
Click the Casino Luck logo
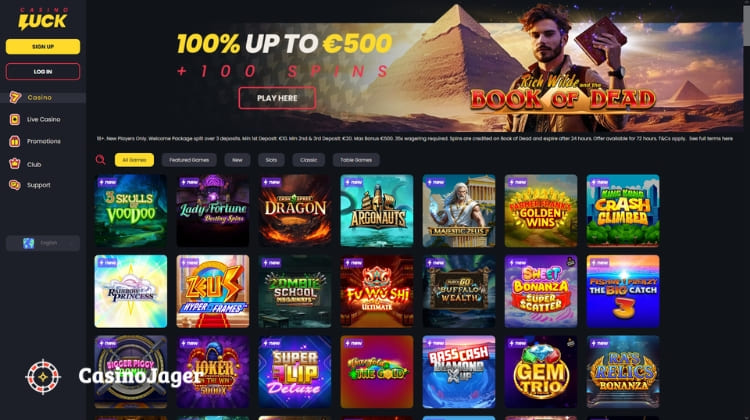coord(43,19)
